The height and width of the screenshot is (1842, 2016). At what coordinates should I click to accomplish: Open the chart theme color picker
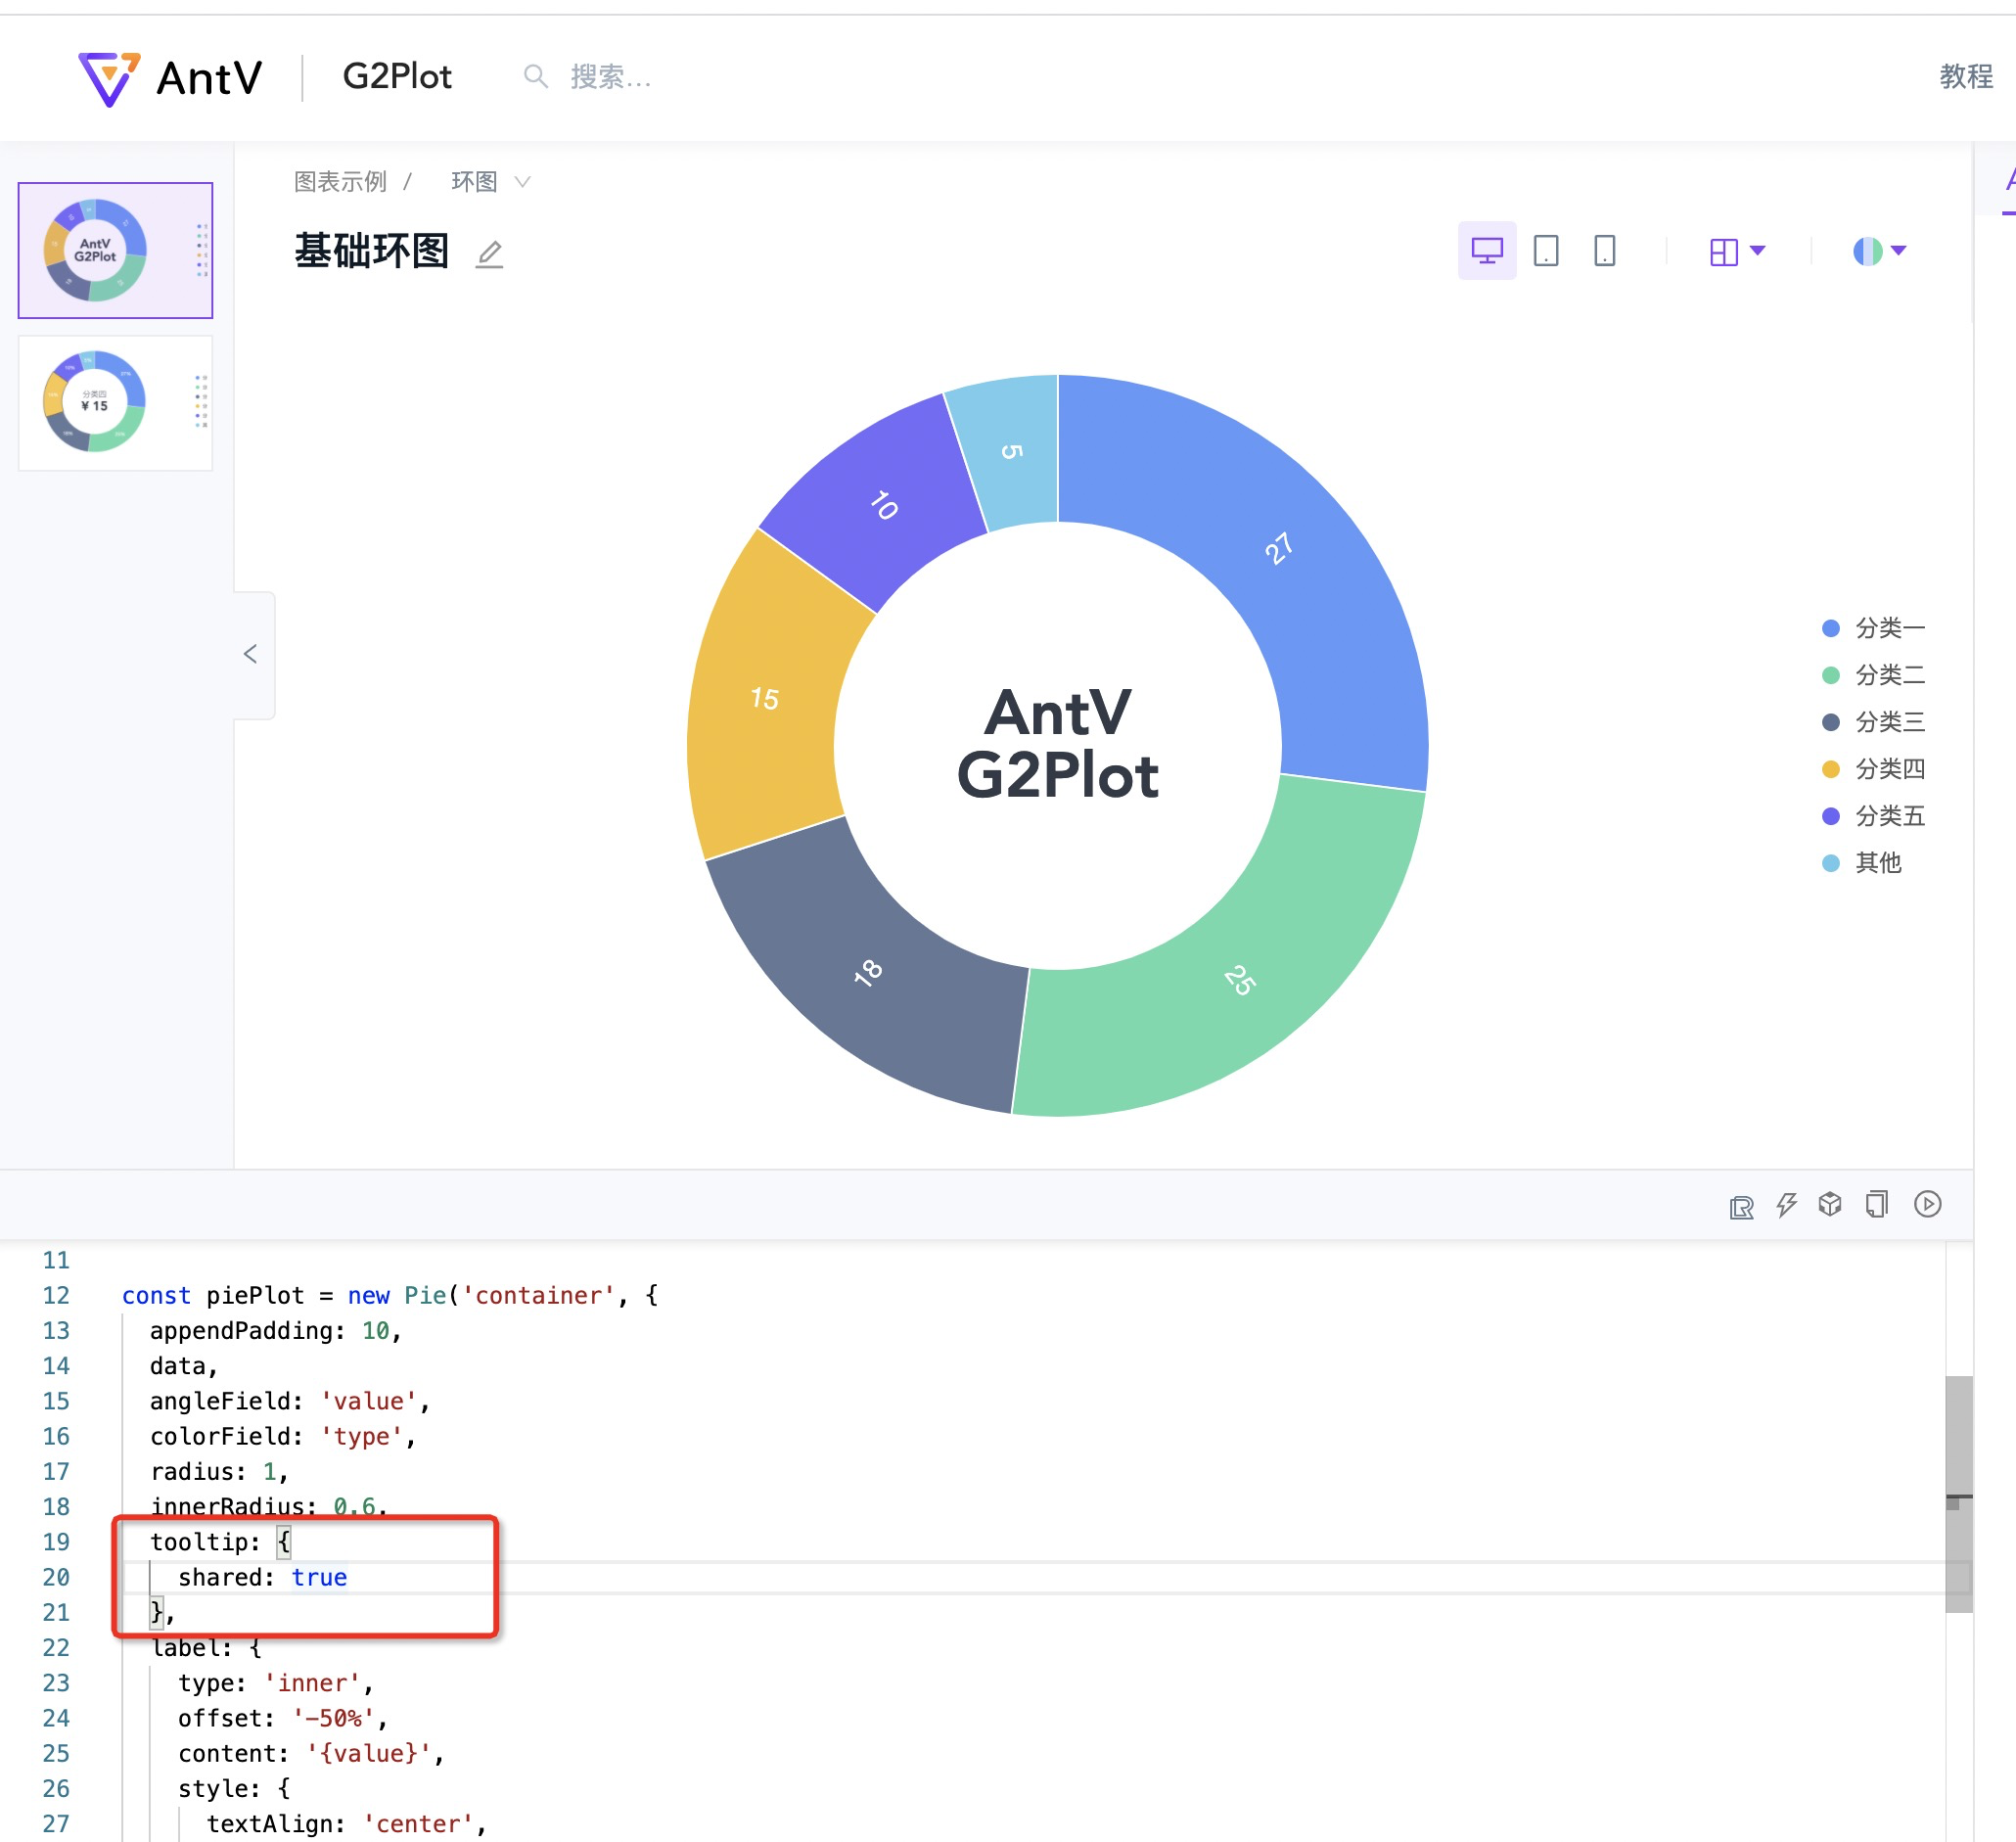(1878, 251)
